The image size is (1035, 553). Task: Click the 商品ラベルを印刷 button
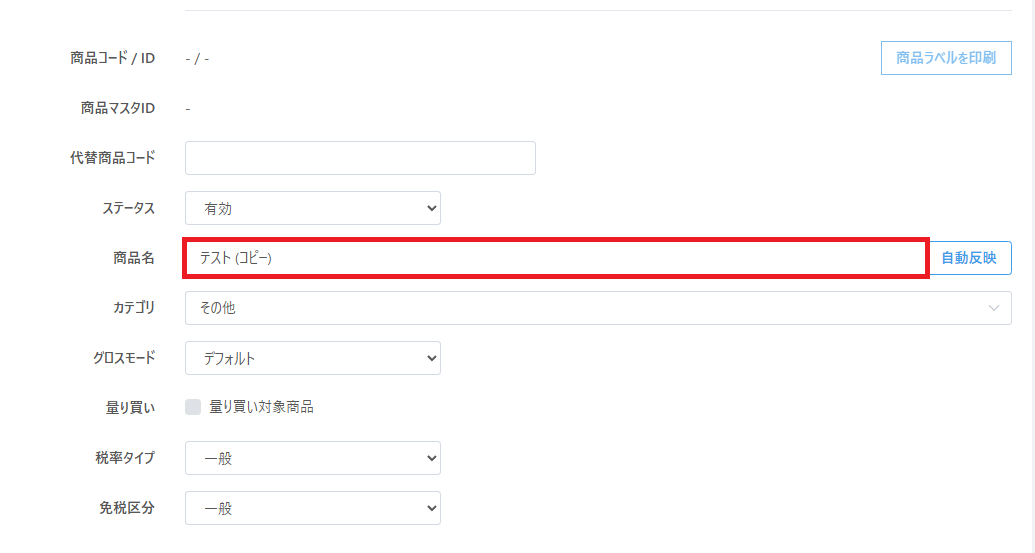[x=946, y=58]
